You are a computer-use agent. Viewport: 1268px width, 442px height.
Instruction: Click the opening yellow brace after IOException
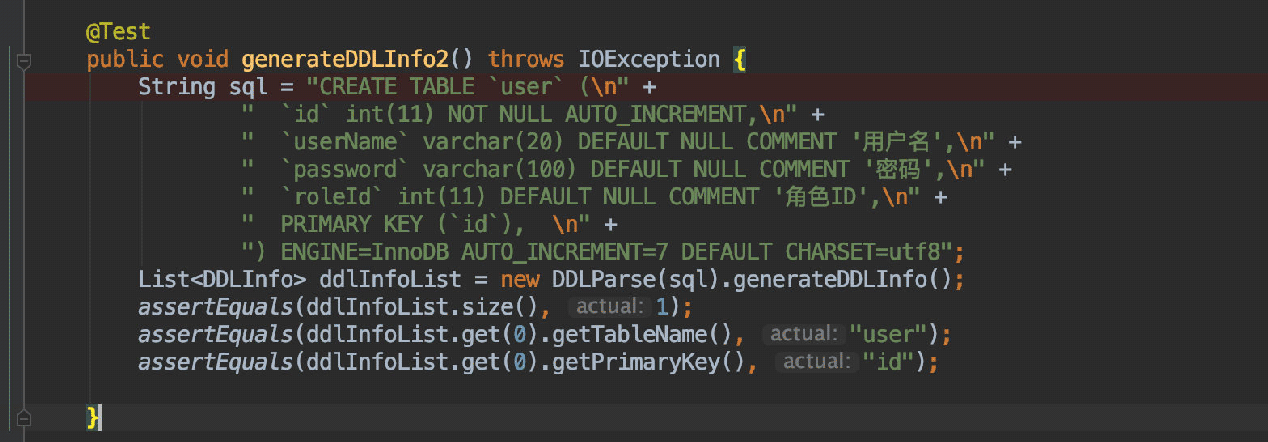pos(740,60)
